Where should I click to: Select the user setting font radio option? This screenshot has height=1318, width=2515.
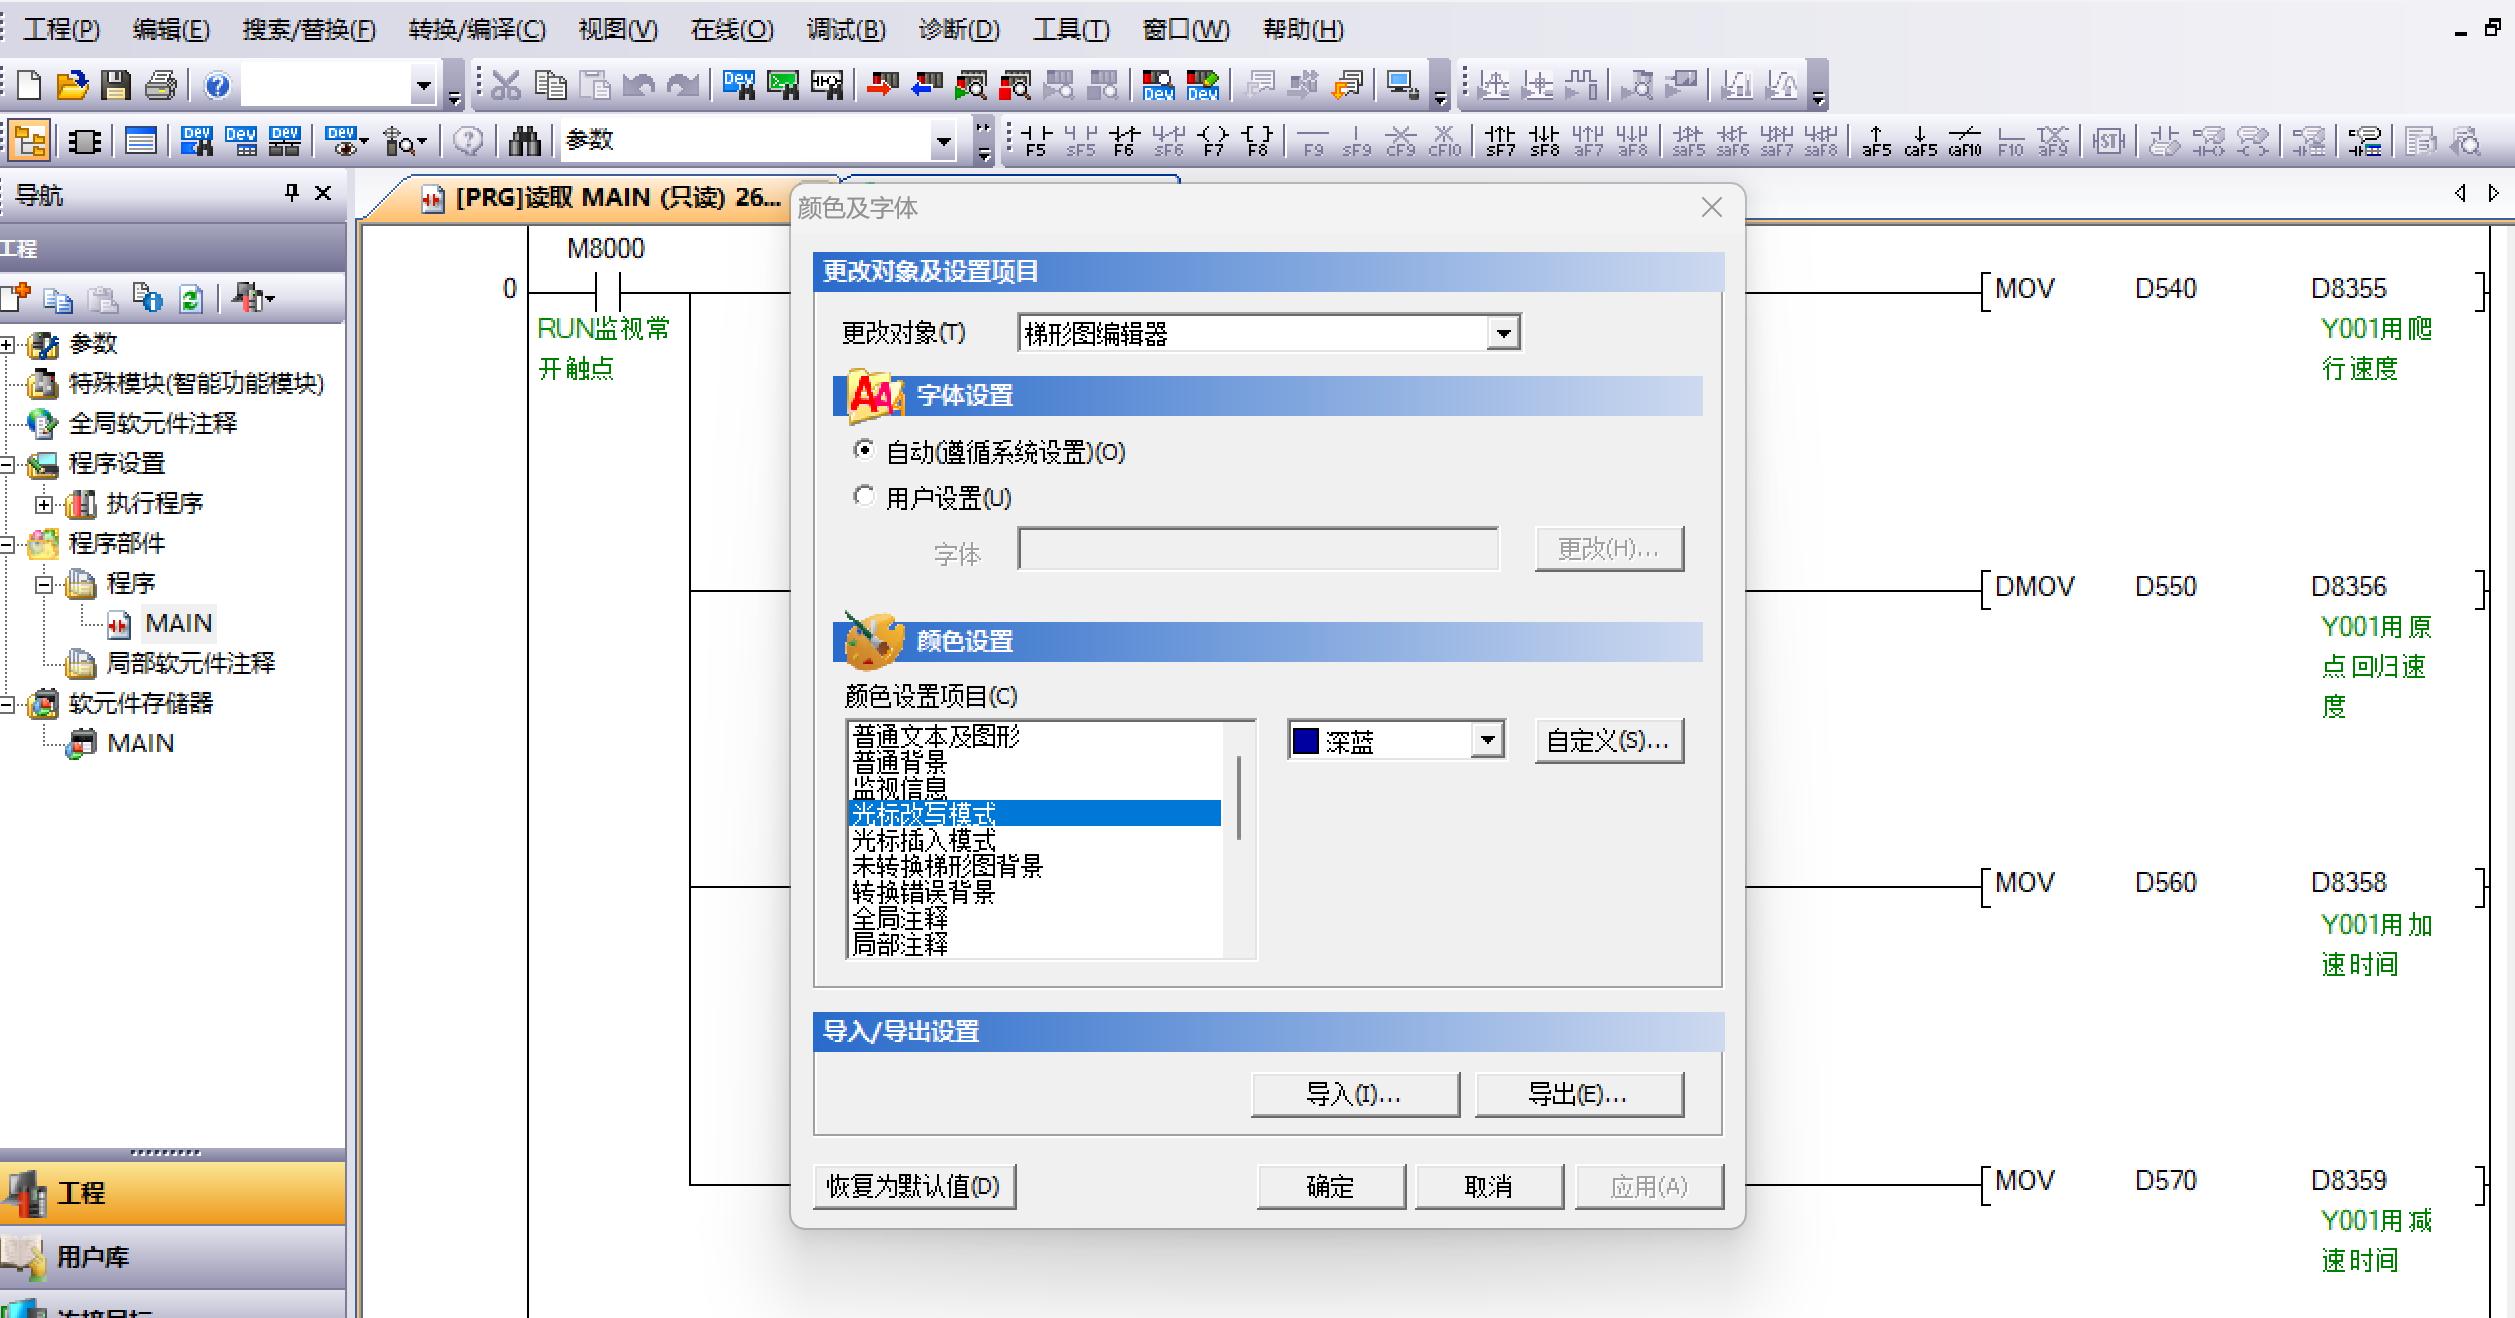pyautogui.click(x=864, y=497)
